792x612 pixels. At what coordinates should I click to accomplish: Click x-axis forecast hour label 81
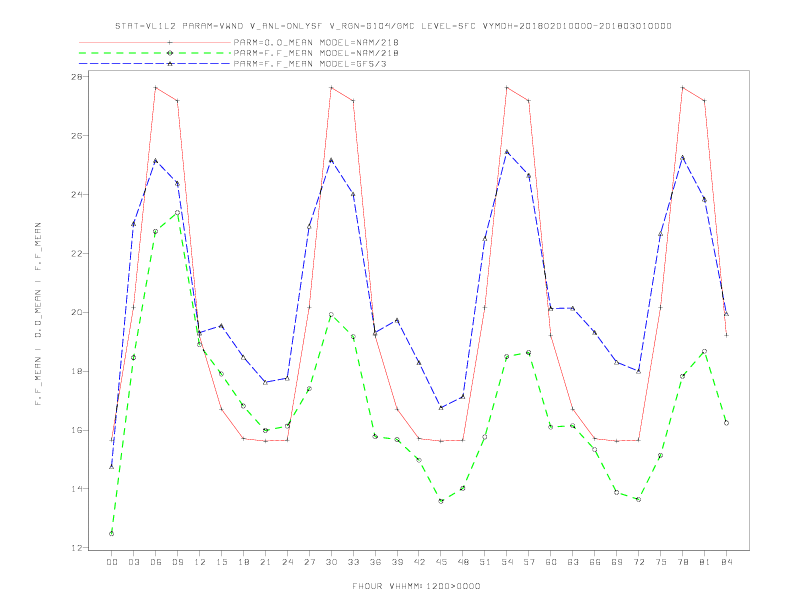(705, 562)
